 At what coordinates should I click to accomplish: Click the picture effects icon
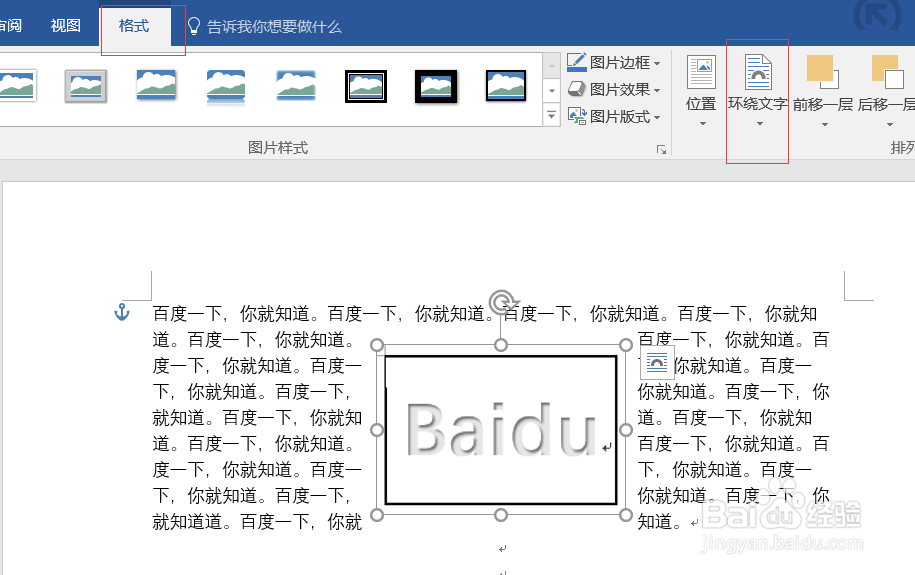coord(577,89)
